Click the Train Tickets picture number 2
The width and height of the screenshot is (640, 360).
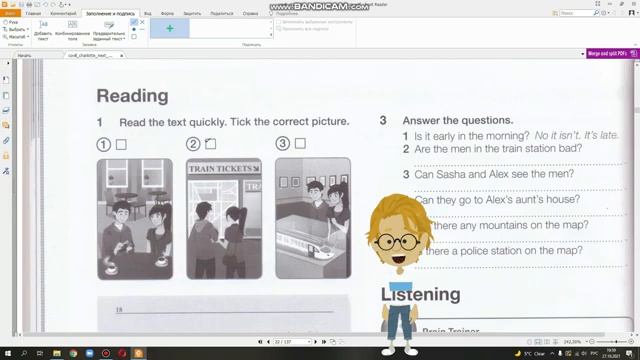coord(224,219)
